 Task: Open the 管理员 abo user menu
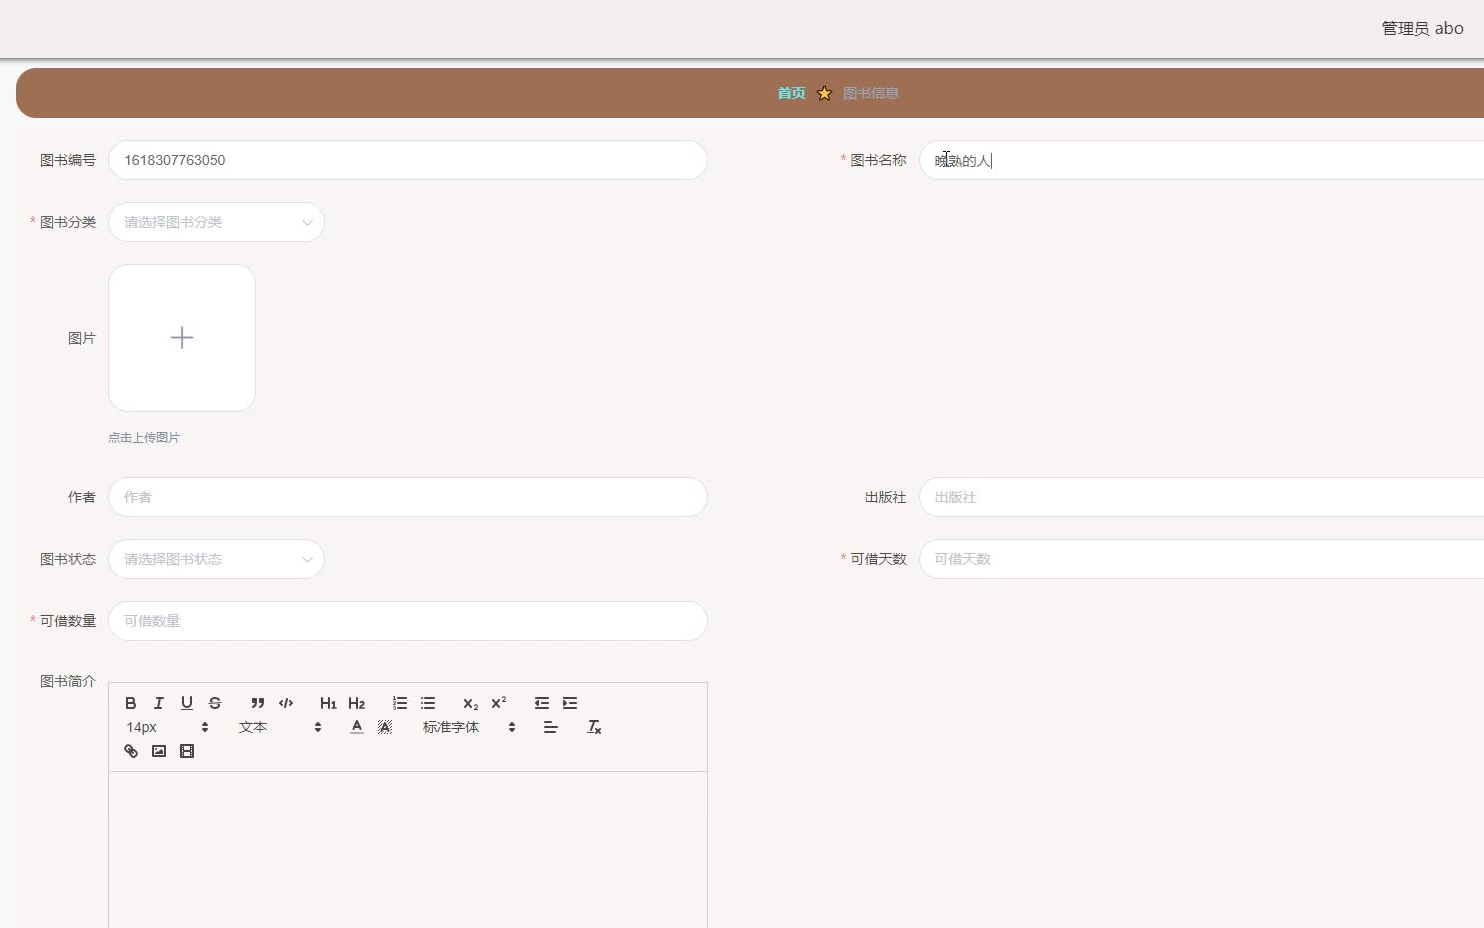tap(1422, 28)
